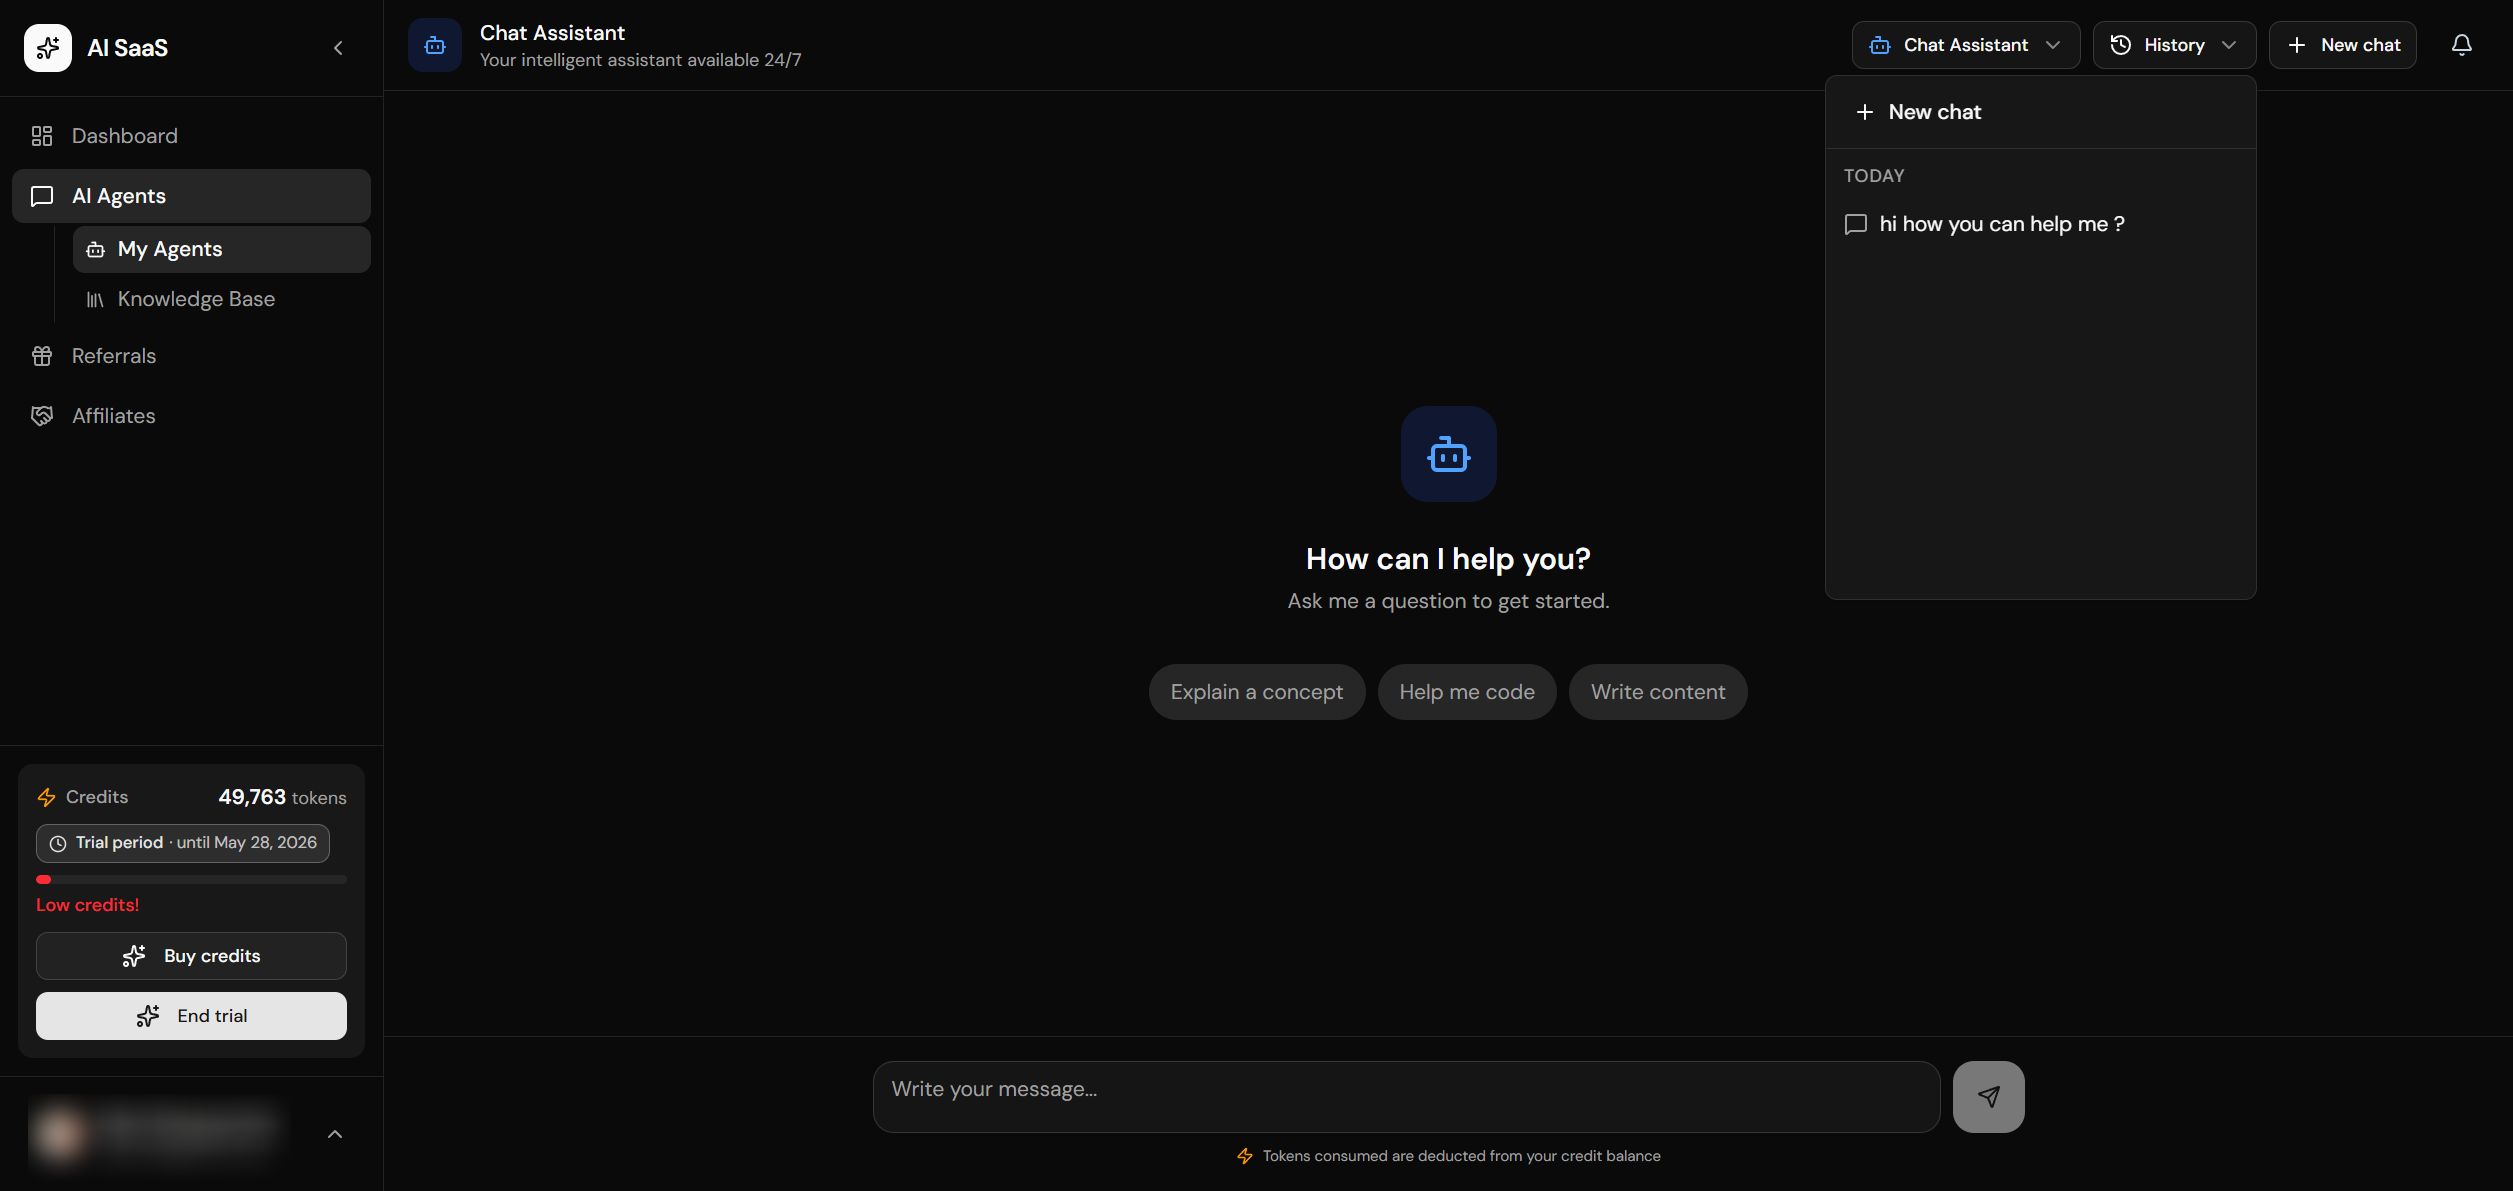Click the large center robot icon
This screenshot has width=2513, height=1191.
tap(1448, 454)
